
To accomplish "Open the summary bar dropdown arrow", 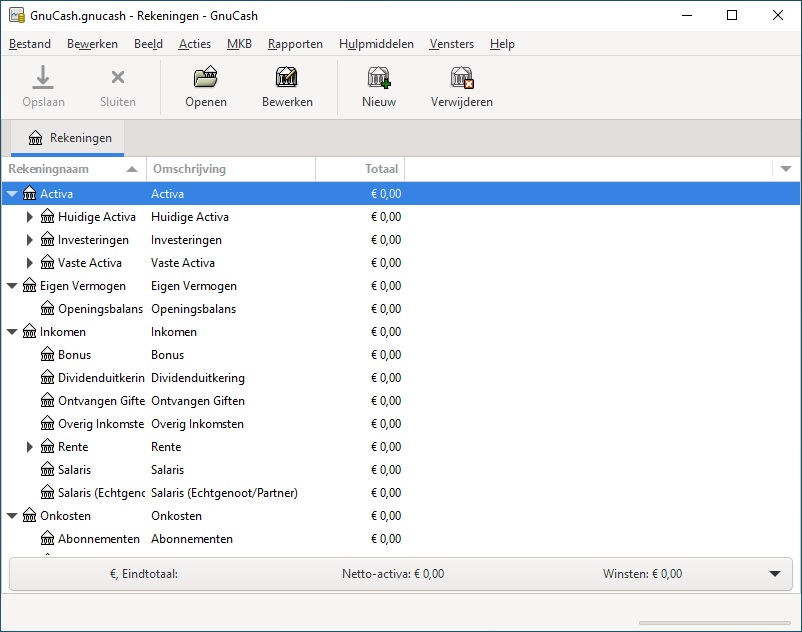I will click(775, 574).
